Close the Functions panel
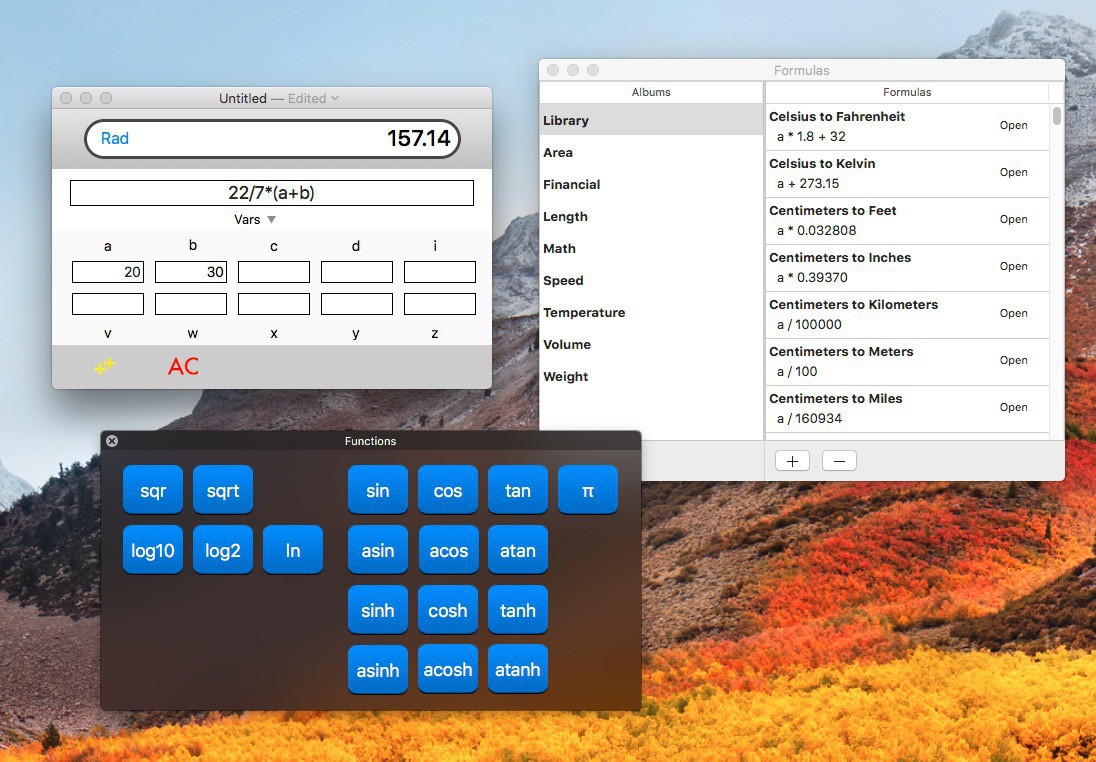Viewport: 1096px width, 762px height. click(x=112, y=441)
